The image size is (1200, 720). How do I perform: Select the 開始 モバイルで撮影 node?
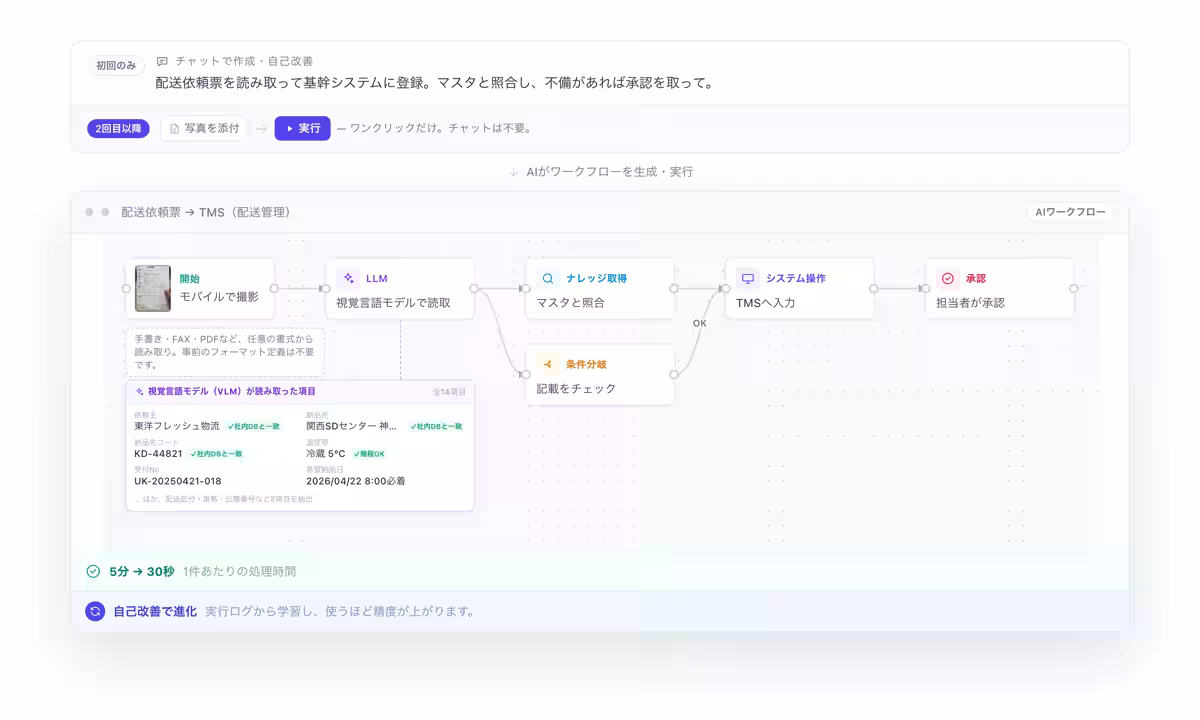200,288
